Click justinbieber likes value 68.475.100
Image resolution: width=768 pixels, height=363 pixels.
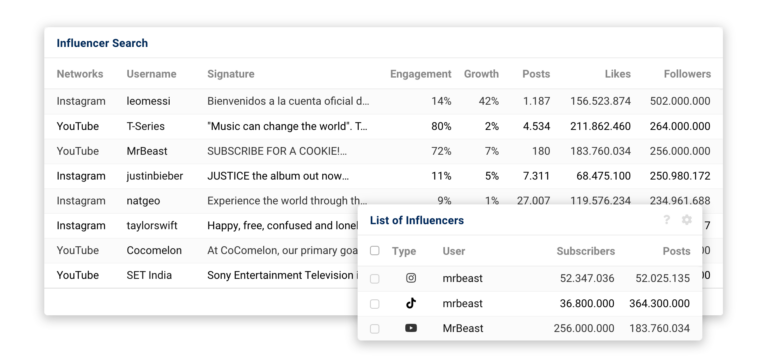[x=603, y=176]
